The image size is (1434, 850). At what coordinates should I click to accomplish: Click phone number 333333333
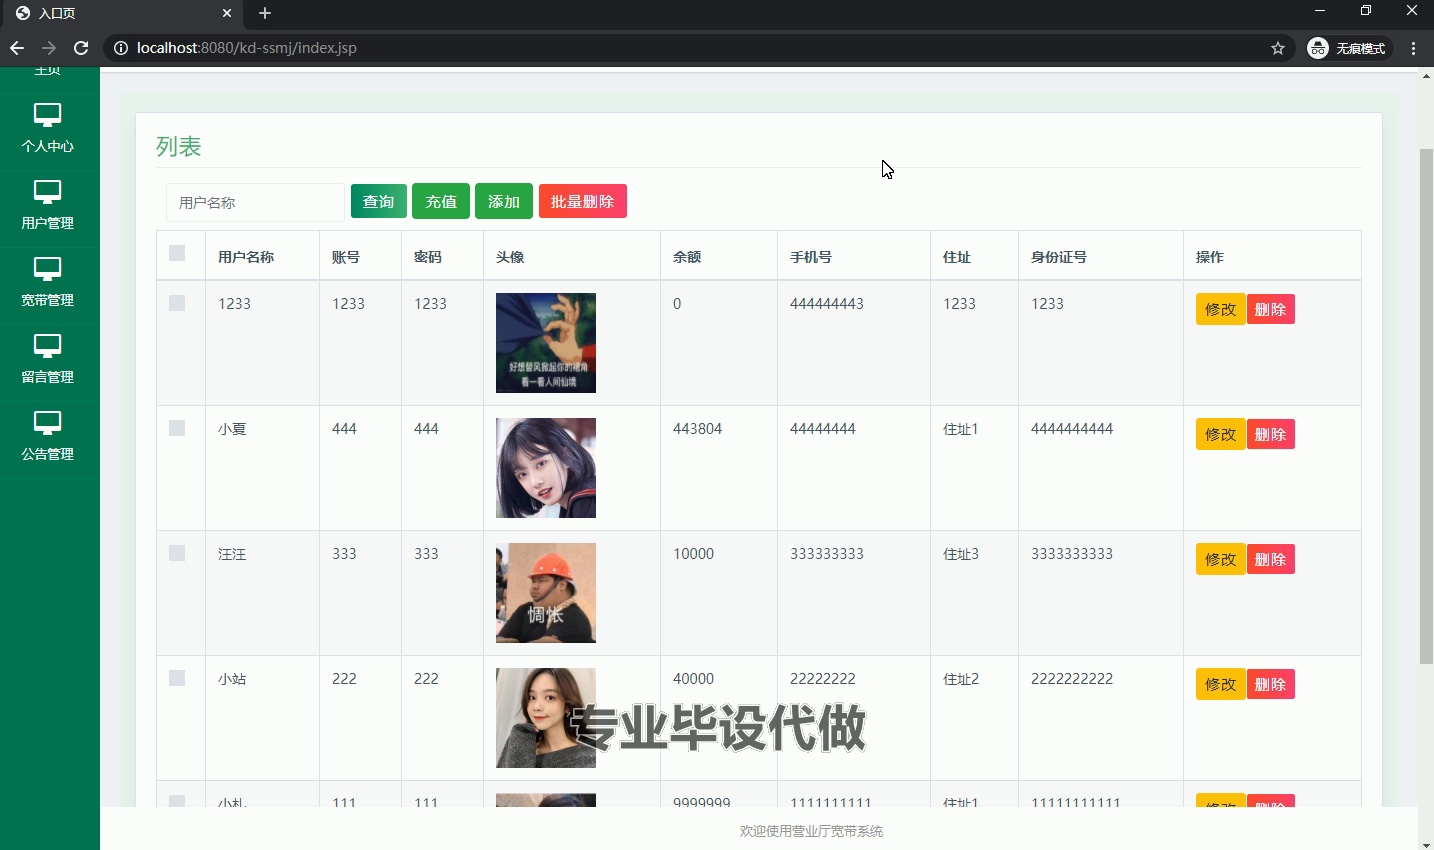pyautogui.click(x=827, y=553)
